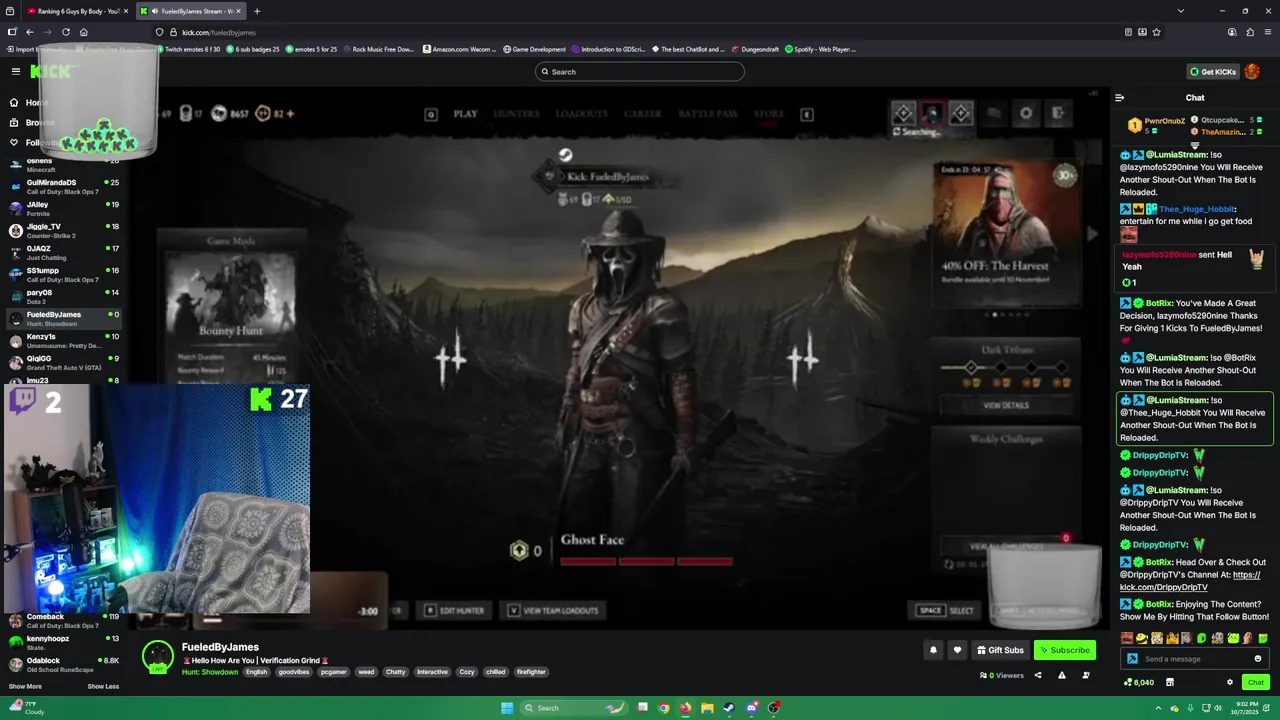
Task: Open GuiMirandaDS channel in sidebar
Action: tap(65, 186)
